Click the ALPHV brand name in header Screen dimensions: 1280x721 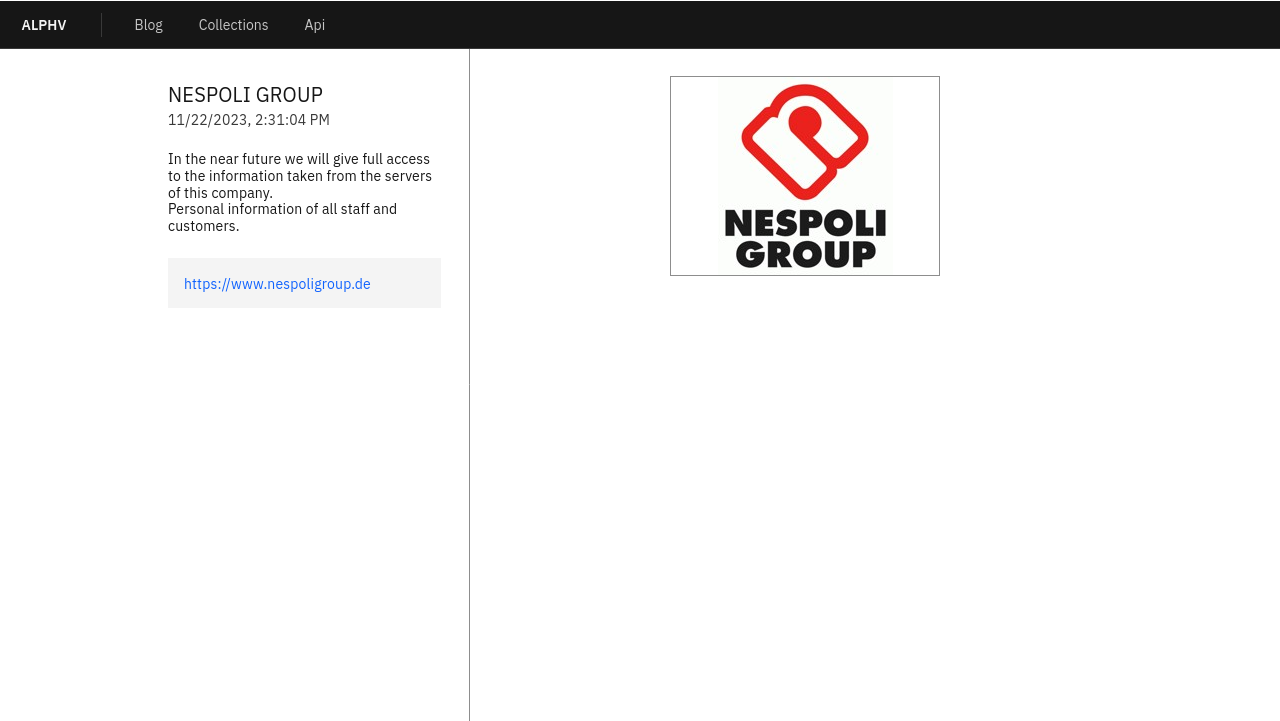pyautogui.click(x=44, y=25)
